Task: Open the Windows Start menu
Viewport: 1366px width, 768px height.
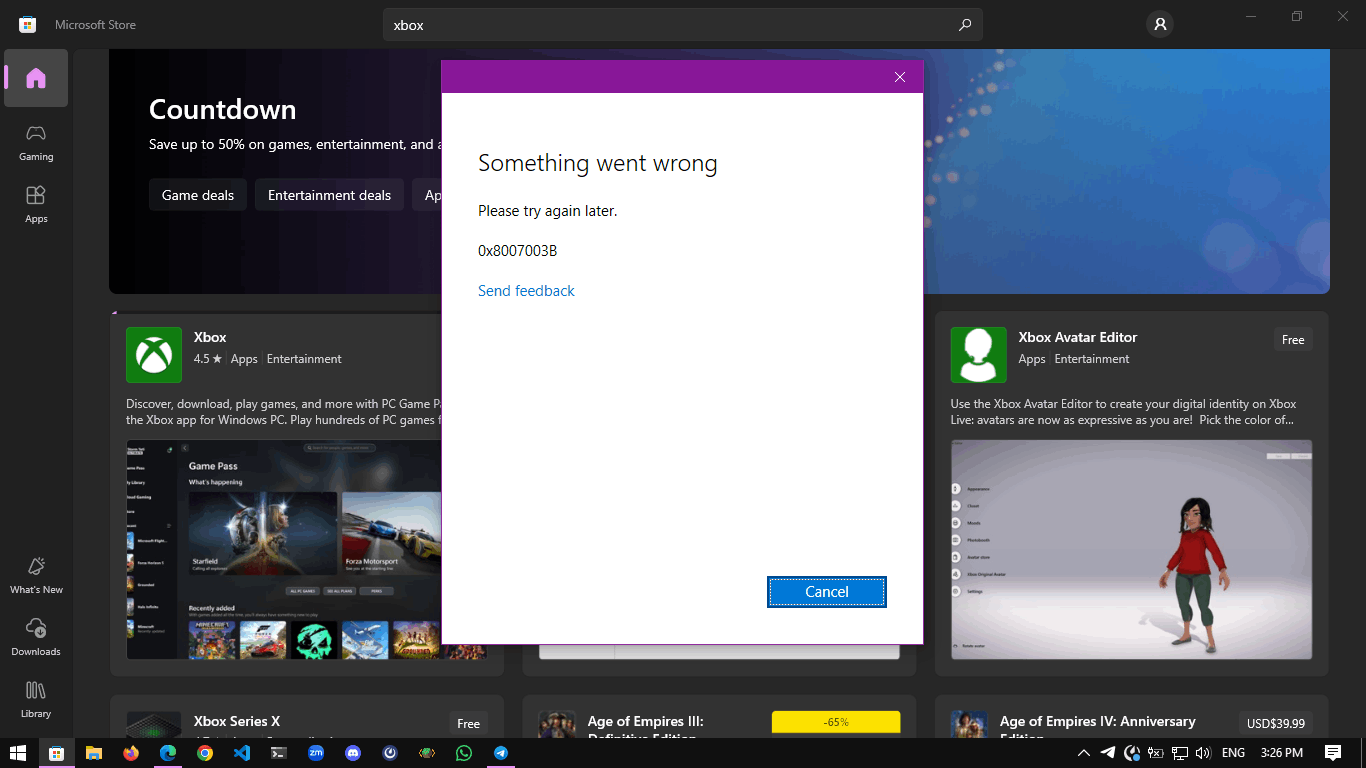Action: [x=18, y=753]
